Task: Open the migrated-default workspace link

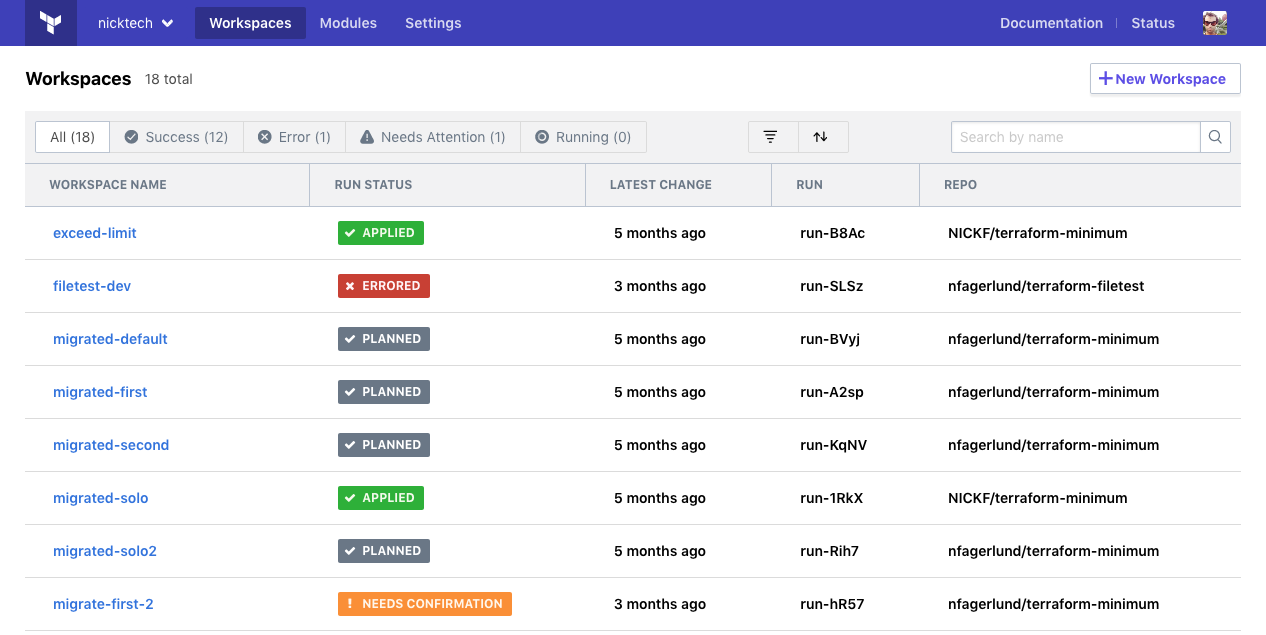Action: click(110, 339)
